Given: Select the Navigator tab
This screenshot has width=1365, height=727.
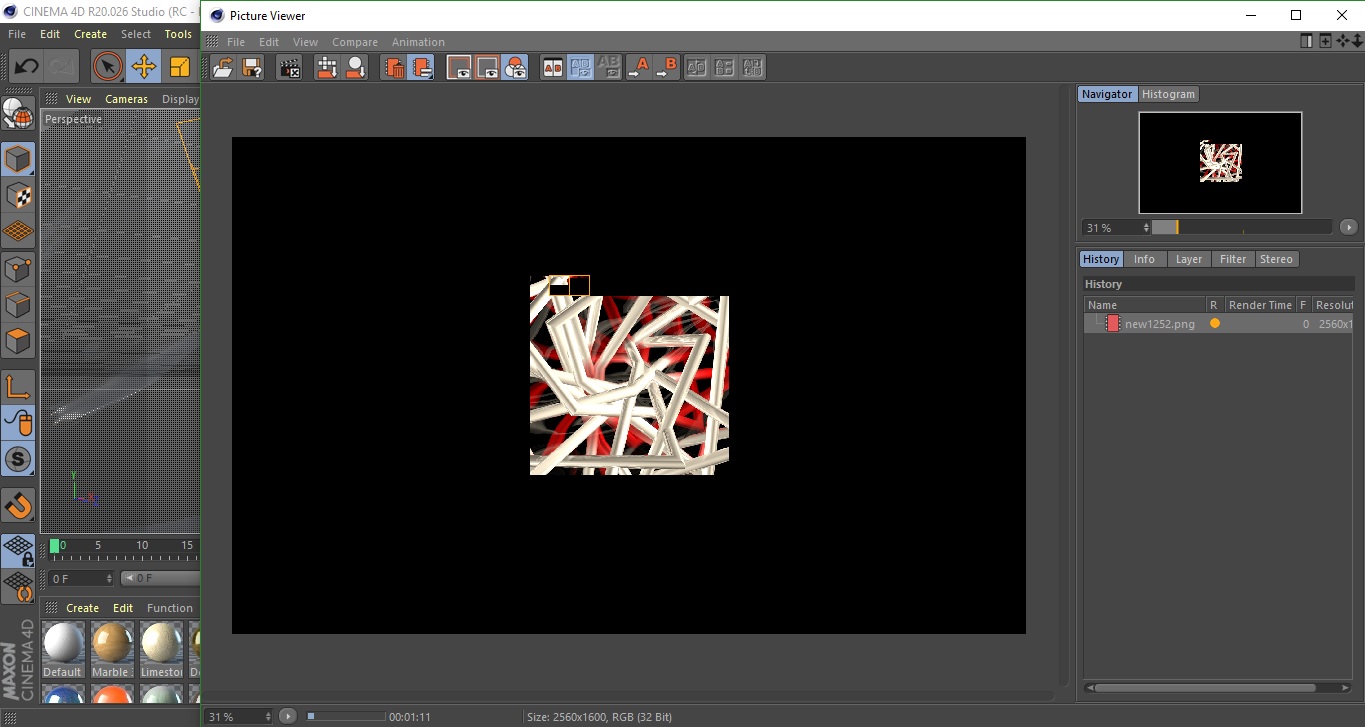Looking at the screenshot, I should click(1107, 94).
